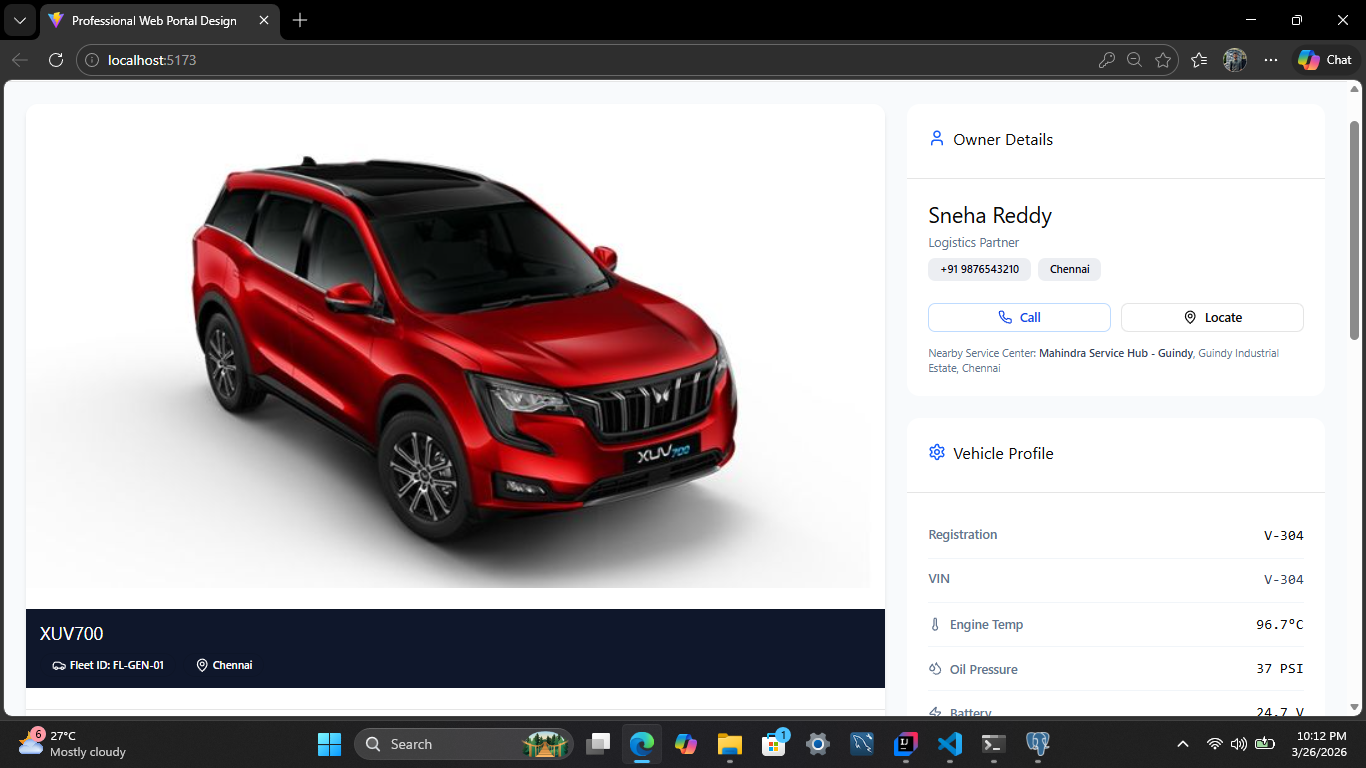Open the tab search dropdown arrow
This screenshot has height=768, width=1366.
(x=19, y=20)
